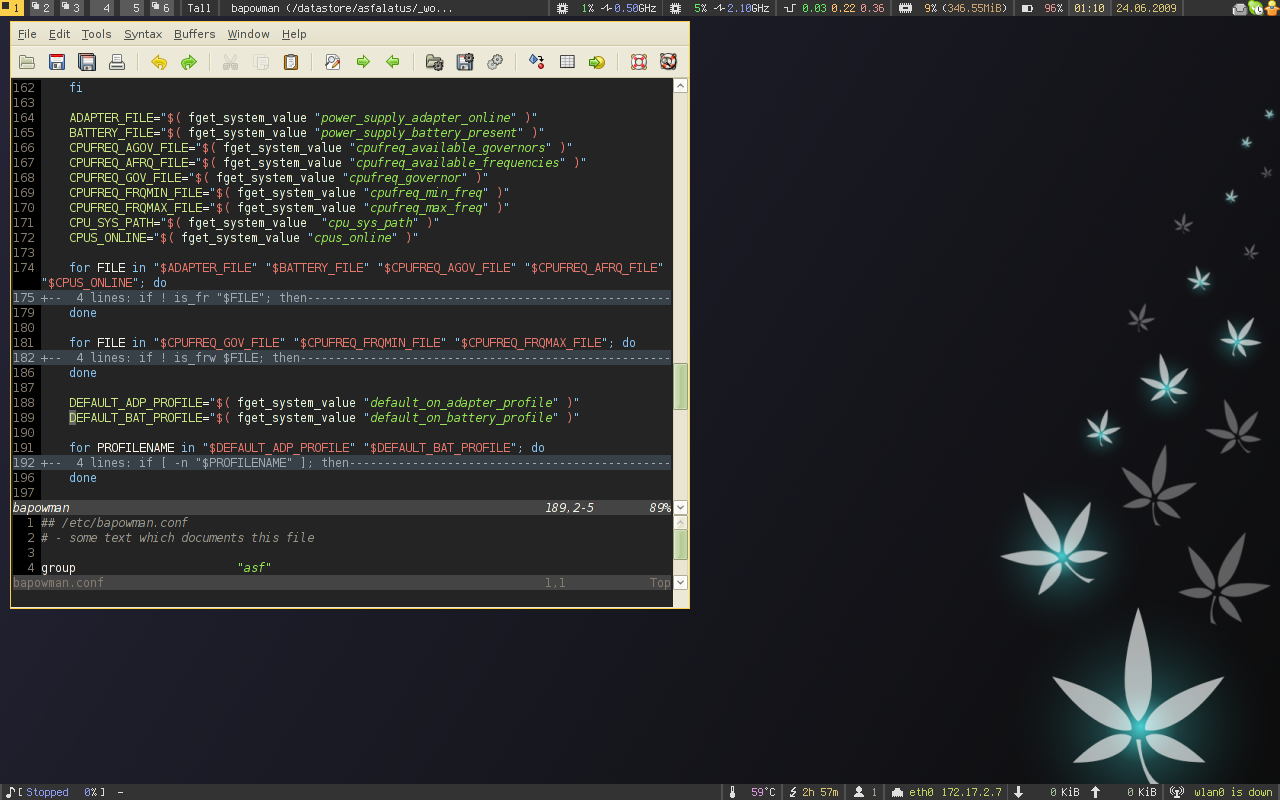This screenshot has width=1280, height=800.
Task: Redo the change with the green arrow
Action: (x=189, y=62)
